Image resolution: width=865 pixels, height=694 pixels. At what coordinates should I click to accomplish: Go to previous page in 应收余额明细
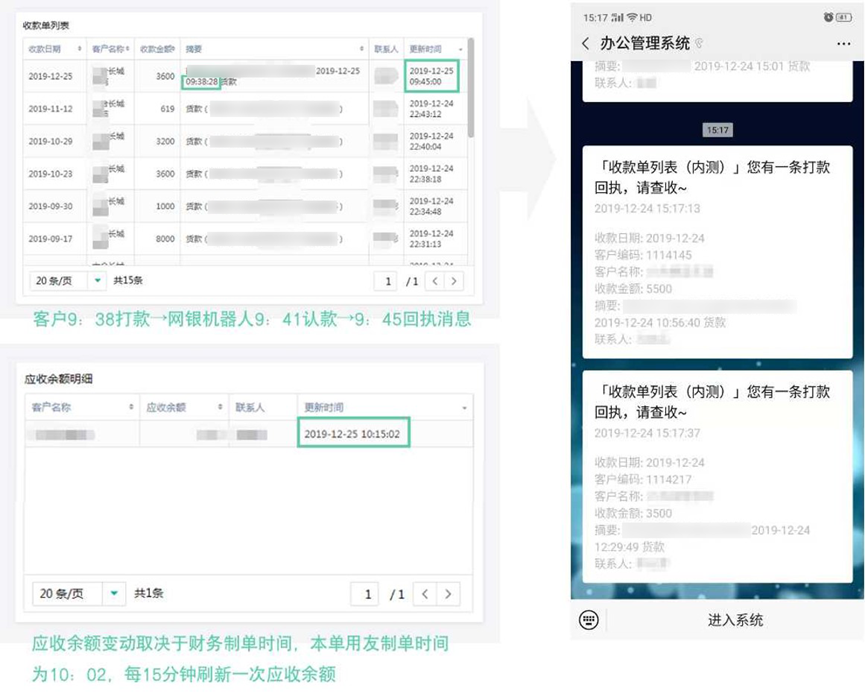(425, 594)
